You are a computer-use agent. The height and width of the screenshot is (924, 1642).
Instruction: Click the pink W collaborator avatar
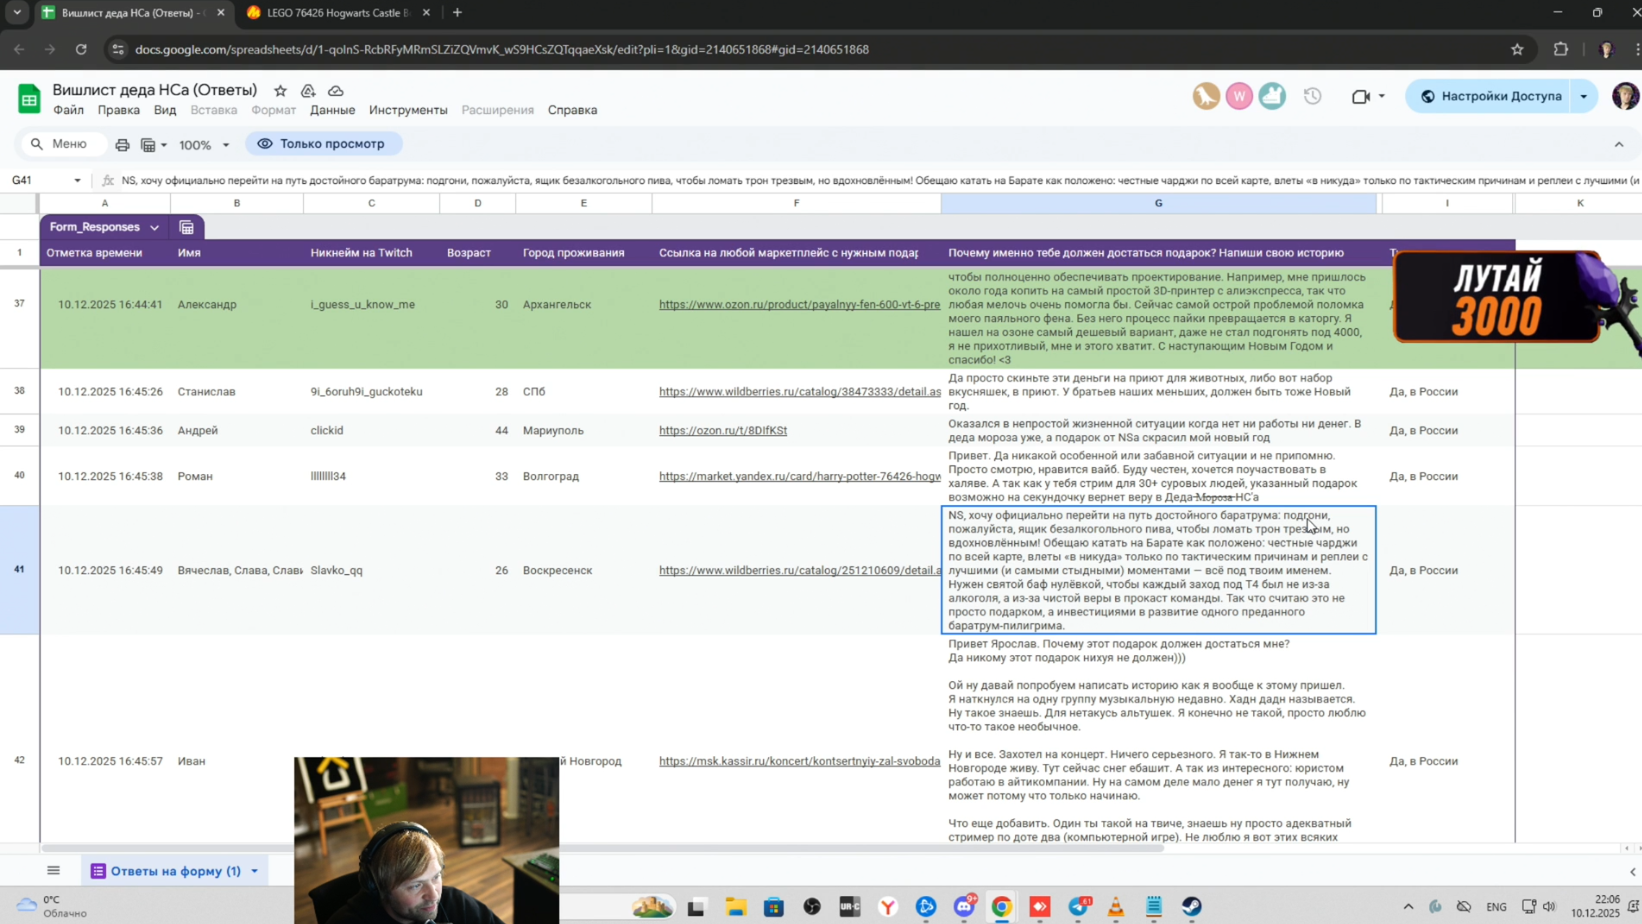1239,96
